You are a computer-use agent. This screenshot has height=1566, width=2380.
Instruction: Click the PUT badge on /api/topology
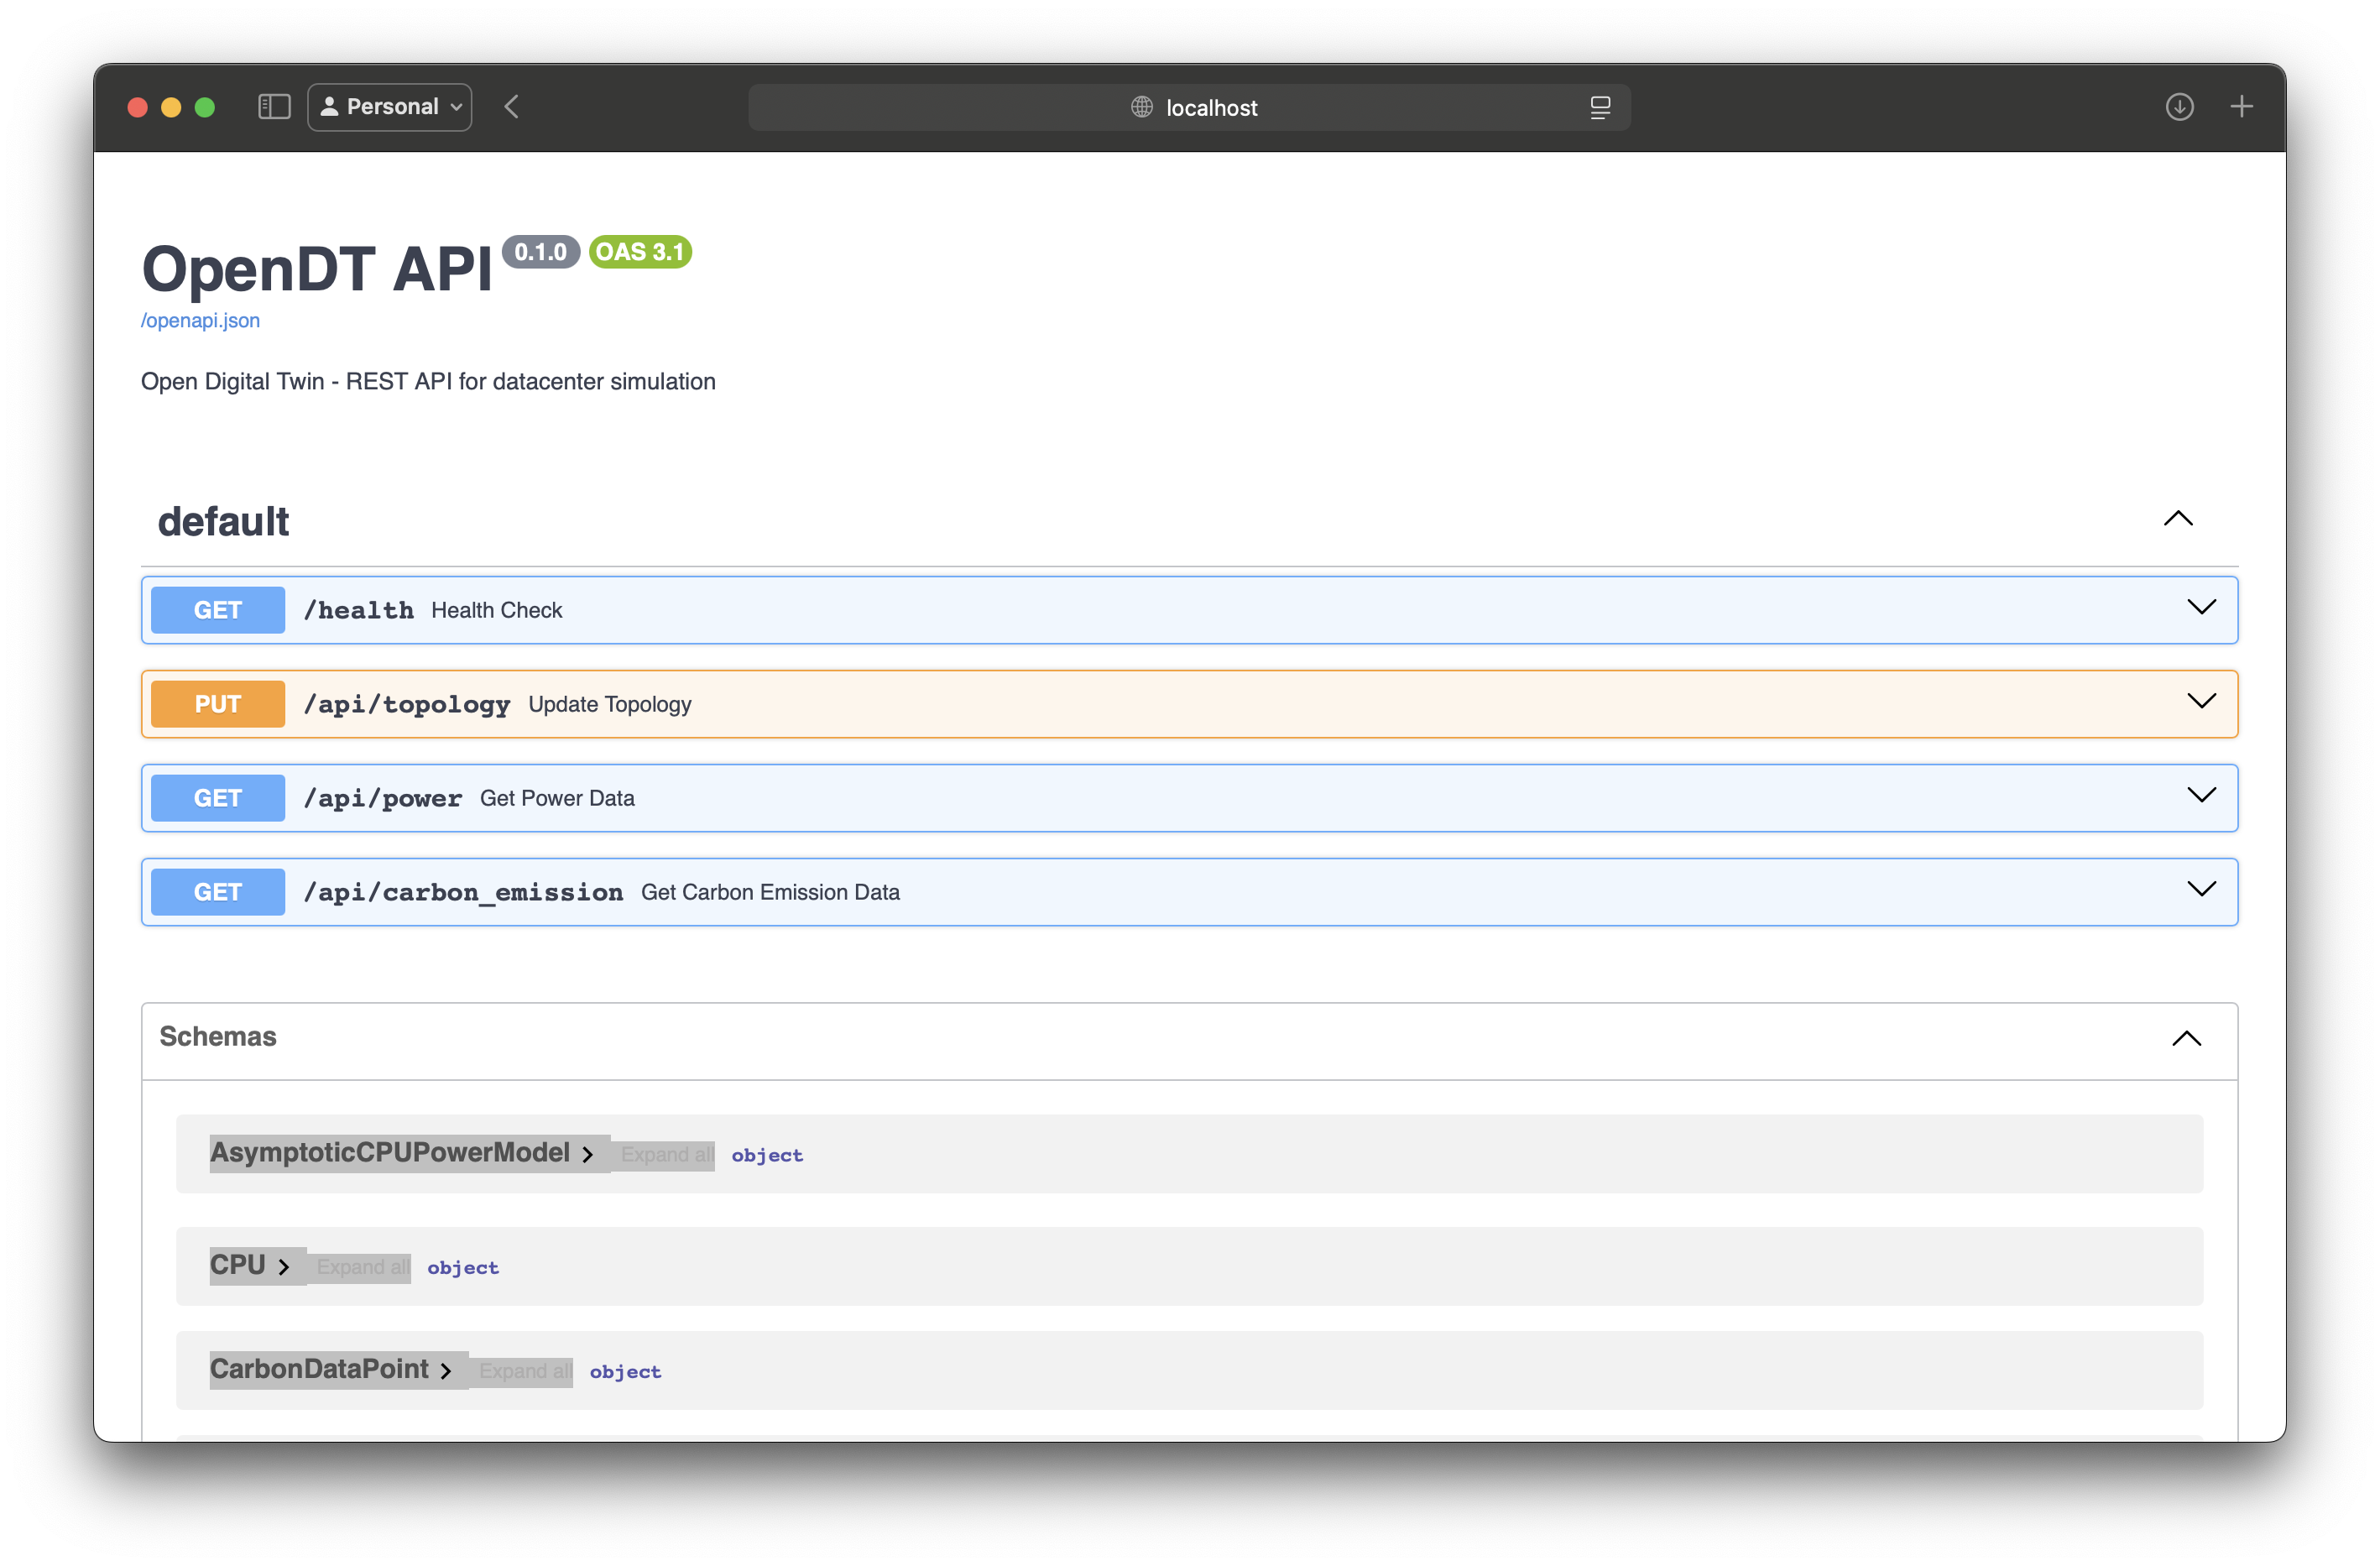coord(217,703)
